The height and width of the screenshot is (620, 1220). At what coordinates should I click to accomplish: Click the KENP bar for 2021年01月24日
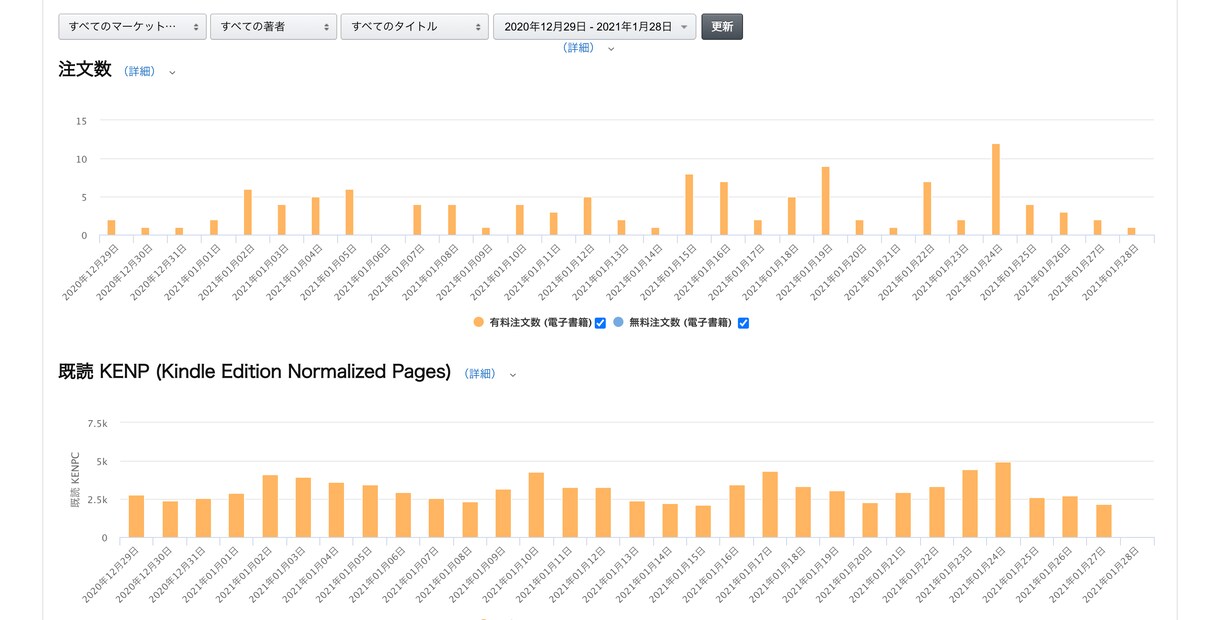(x=1003, y=500)
